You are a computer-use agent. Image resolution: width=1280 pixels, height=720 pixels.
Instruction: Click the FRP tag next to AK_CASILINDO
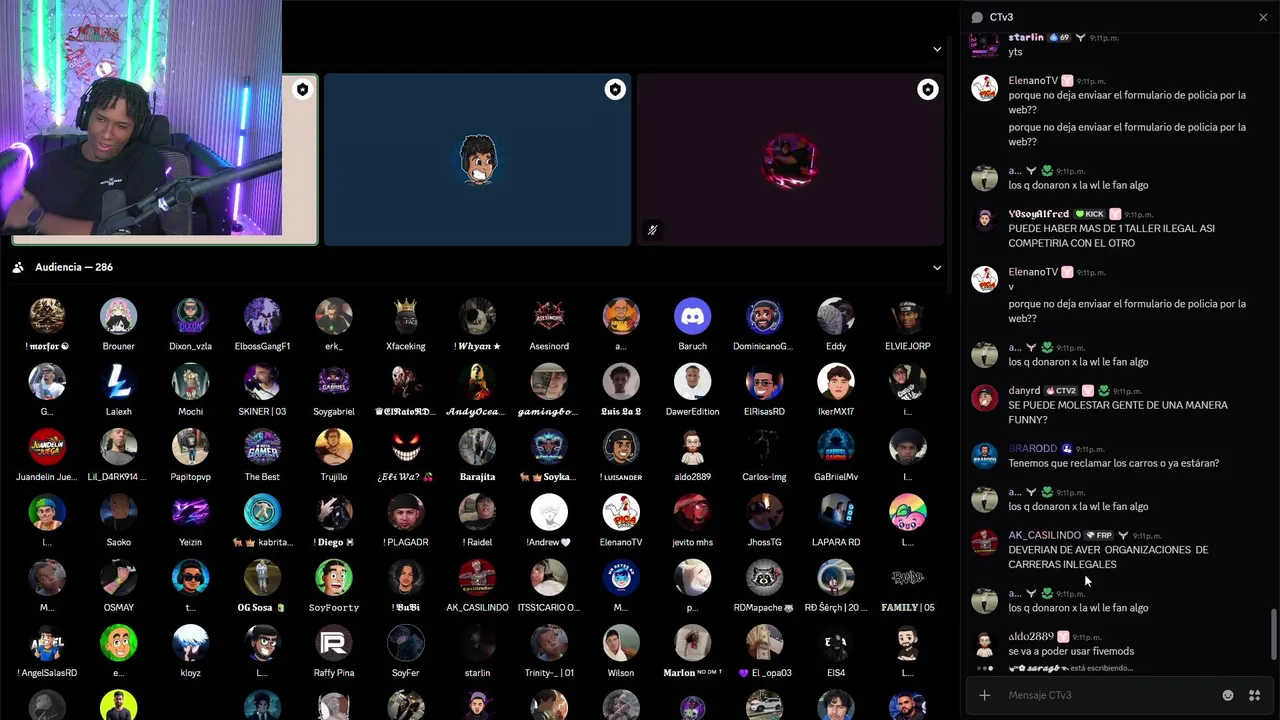(x=1100, y=536)
